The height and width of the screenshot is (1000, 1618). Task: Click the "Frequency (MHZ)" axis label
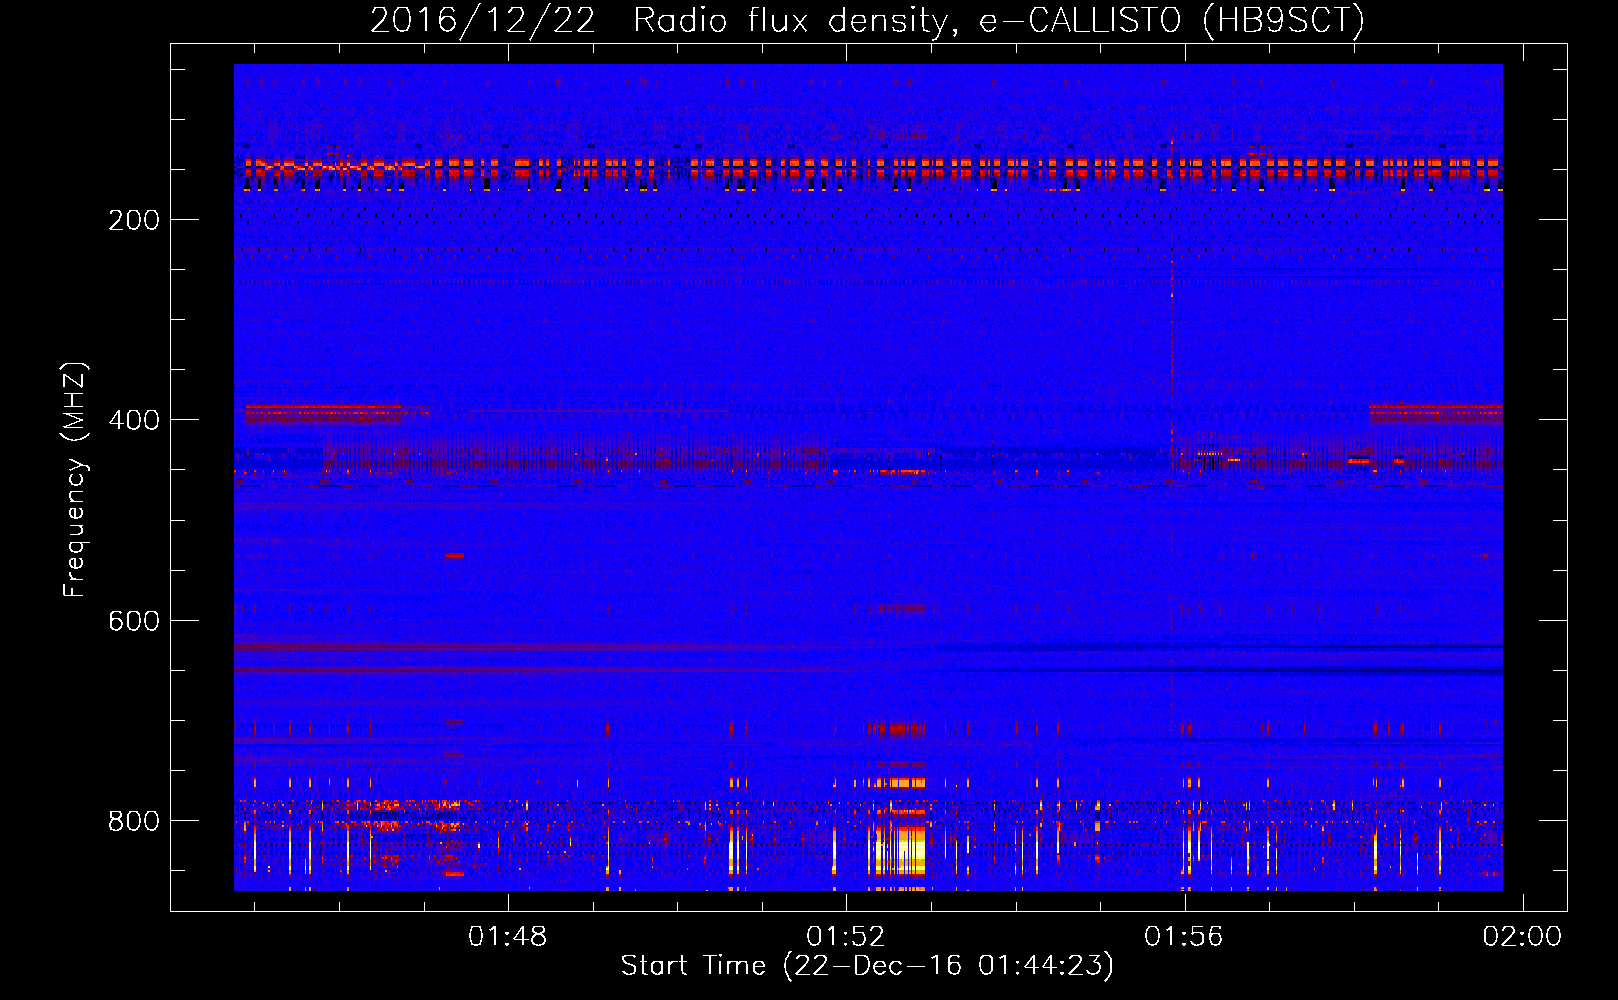pos(75,480)
